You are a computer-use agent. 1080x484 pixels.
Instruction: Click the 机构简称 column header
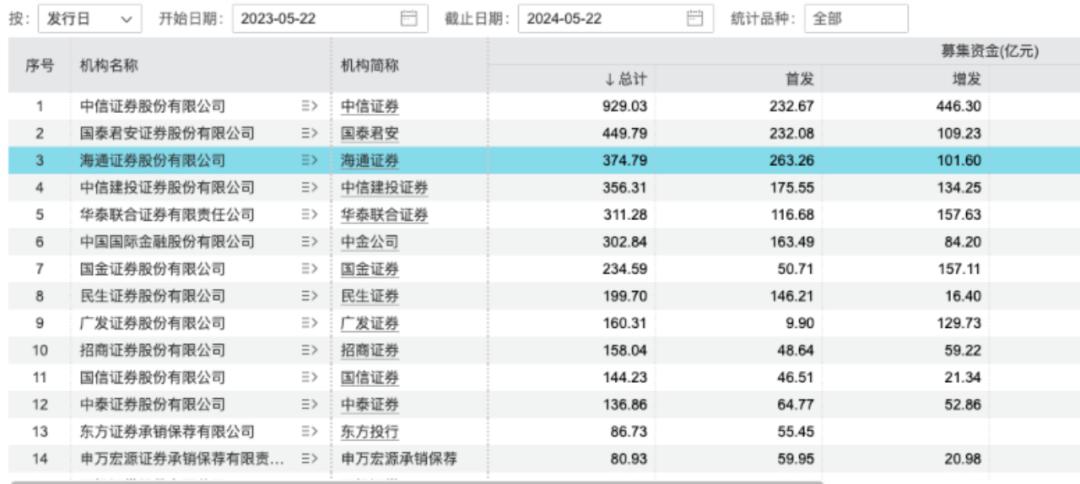coord(370,65)
